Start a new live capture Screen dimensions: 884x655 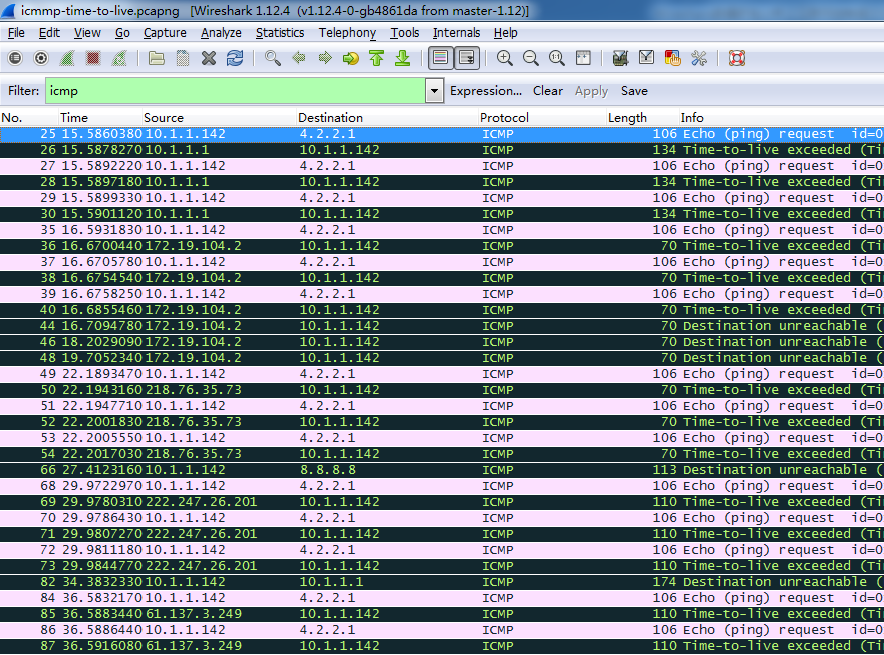(x=67, y=58)
